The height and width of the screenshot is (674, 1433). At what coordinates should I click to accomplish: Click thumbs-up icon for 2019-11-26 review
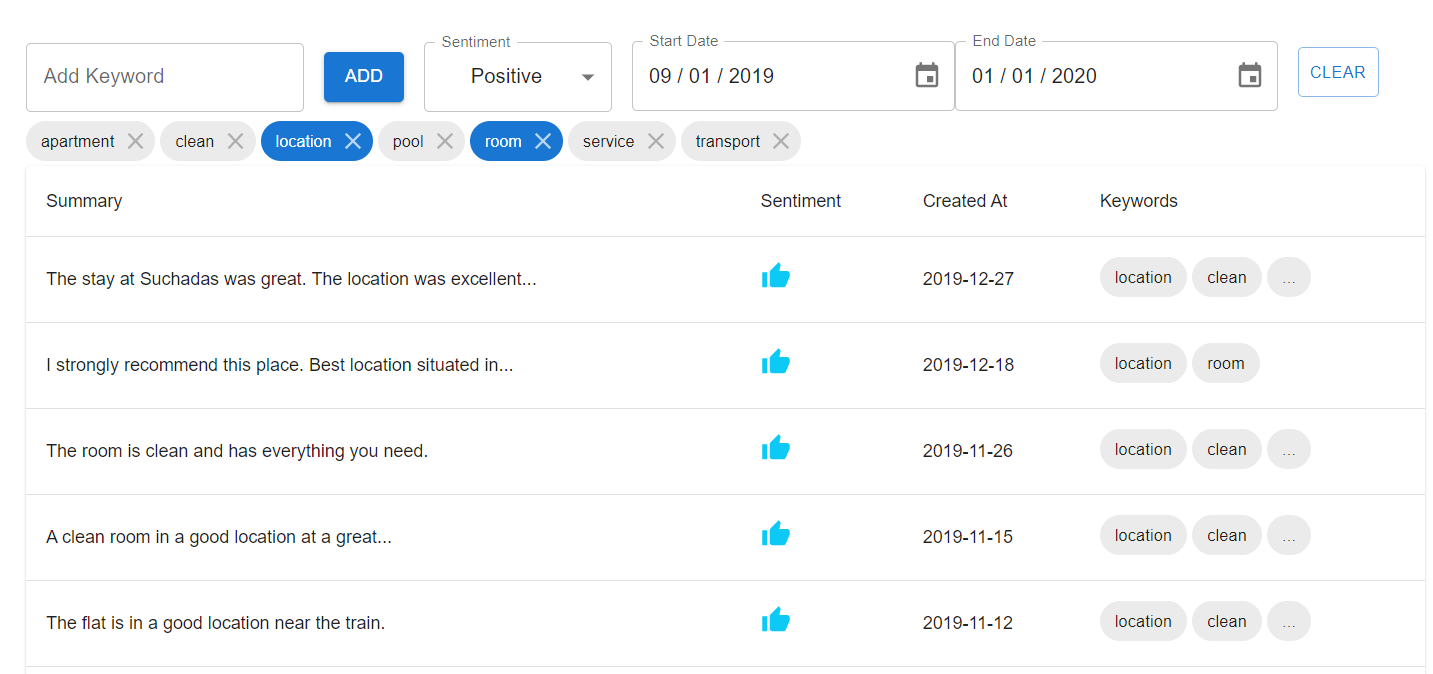[776, 448]
